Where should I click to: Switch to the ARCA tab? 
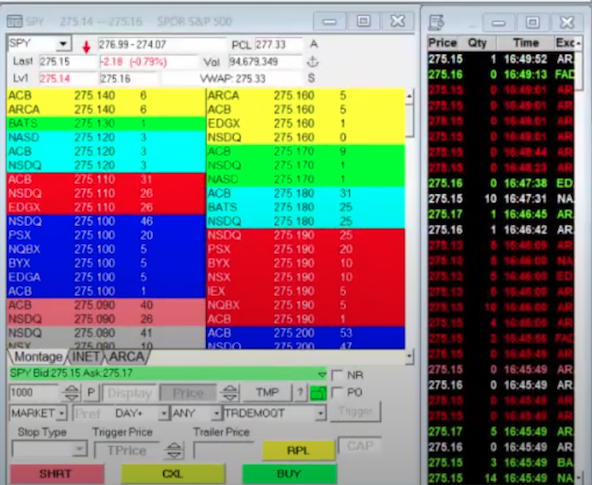[x=127, y=356]
